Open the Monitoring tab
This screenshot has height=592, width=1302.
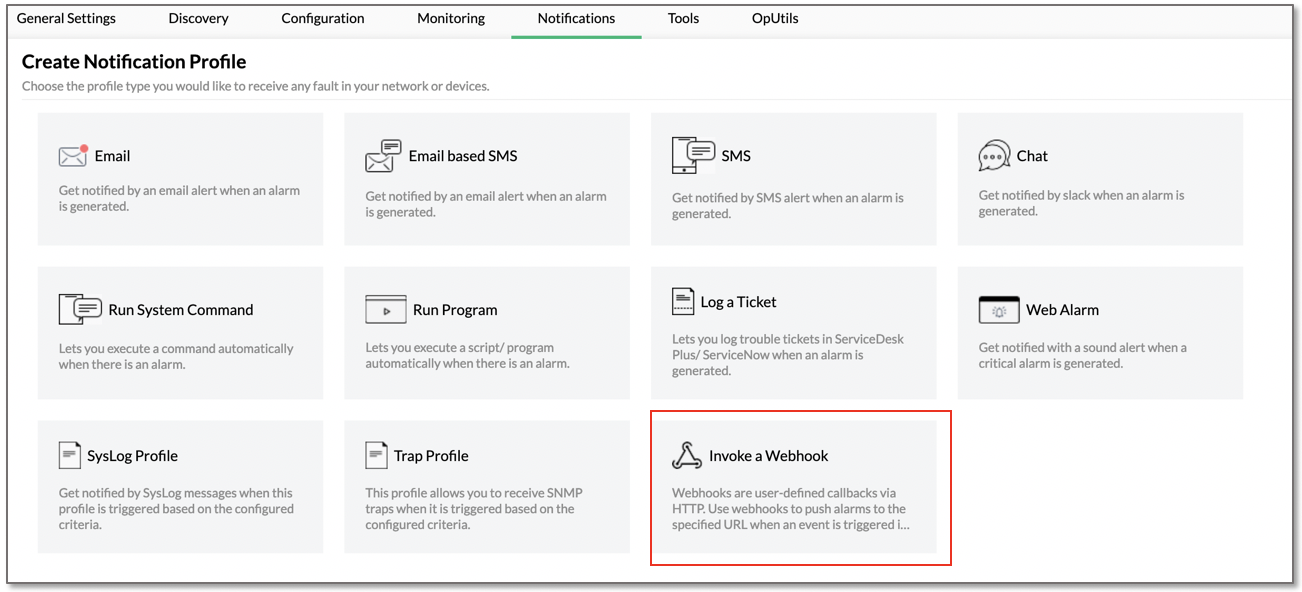point(451,18)
